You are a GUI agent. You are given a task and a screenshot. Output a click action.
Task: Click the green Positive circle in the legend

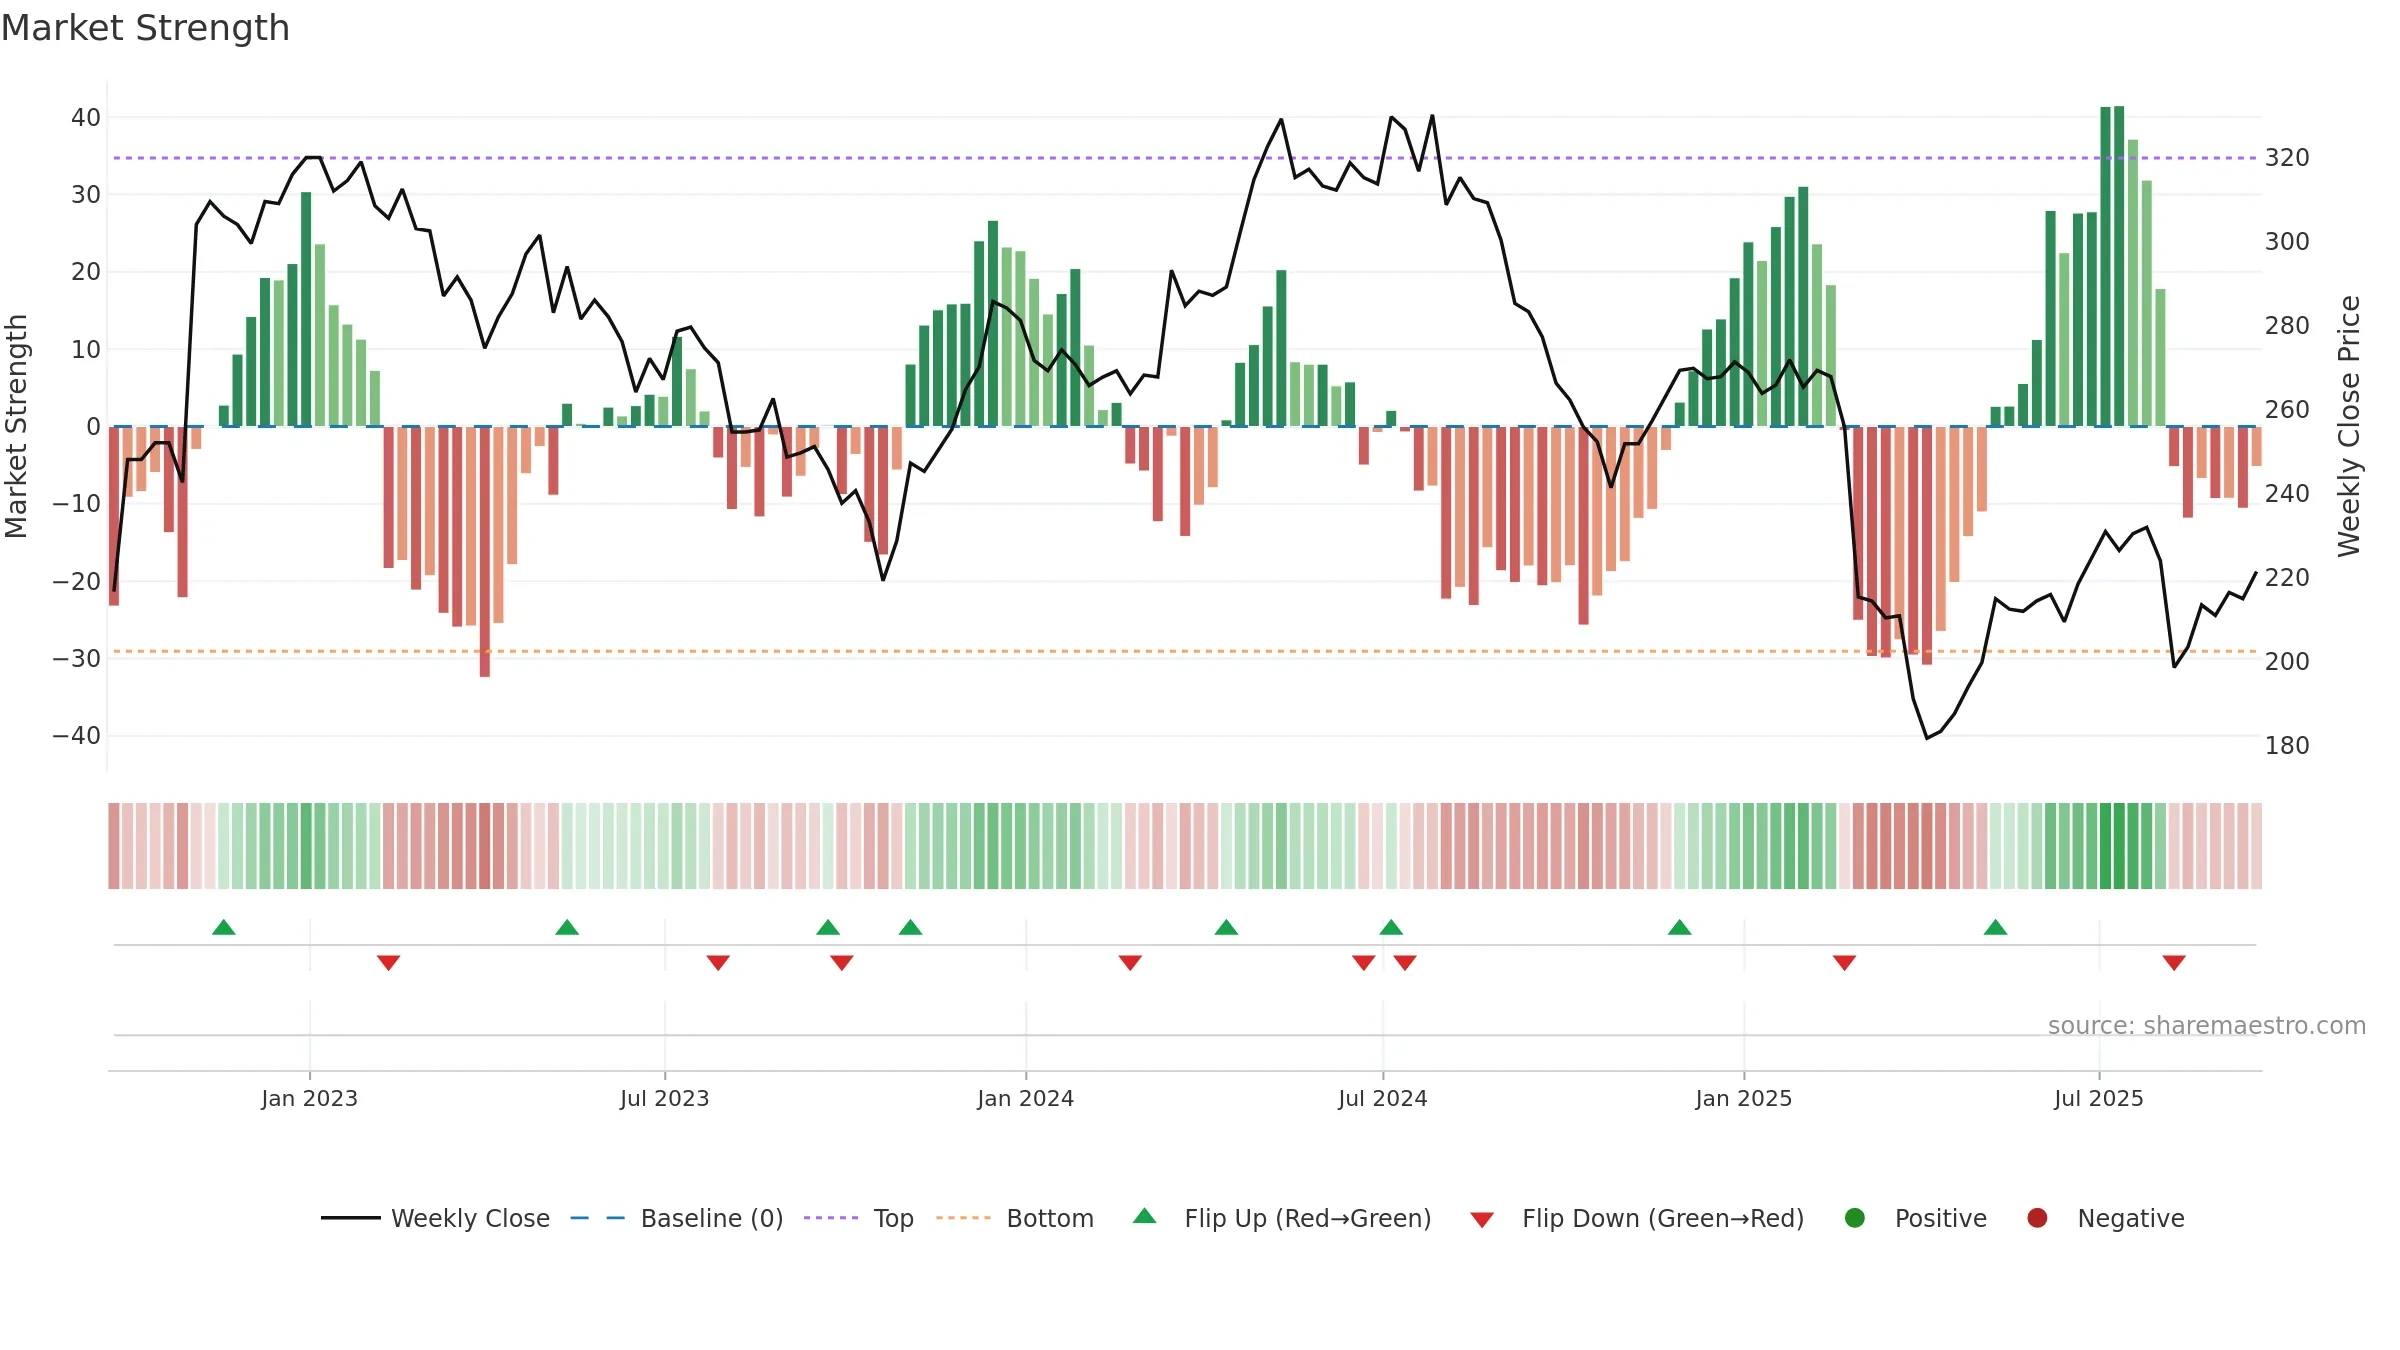click(x=1855, y=1218)
